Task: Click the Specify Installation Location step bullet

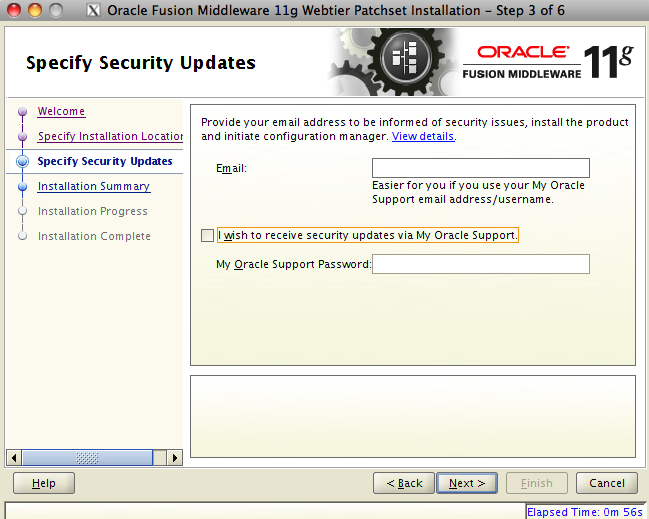Action: pyautogui.click(x=22, y=137)
